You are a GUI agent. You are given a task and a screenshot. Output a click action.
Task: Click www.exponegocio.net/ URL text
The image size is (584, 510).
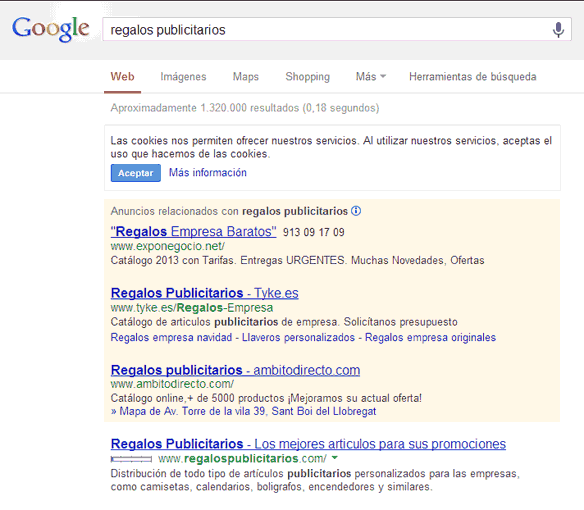(168, 246)
